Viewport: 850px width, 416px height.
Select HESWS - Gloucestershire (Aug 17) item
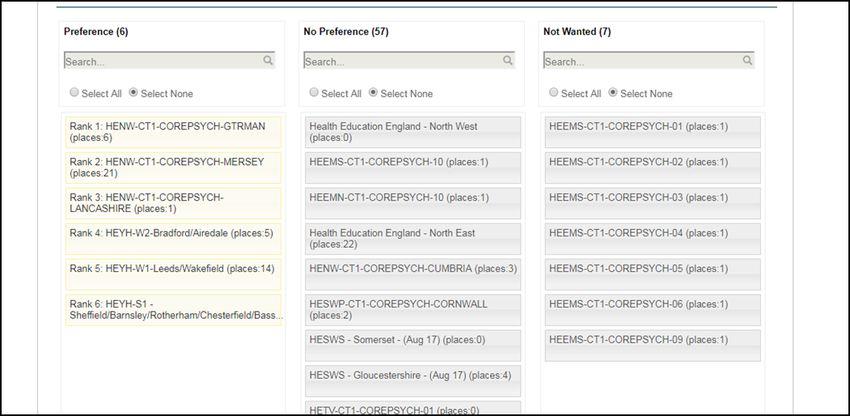click(x=413, y=381)
